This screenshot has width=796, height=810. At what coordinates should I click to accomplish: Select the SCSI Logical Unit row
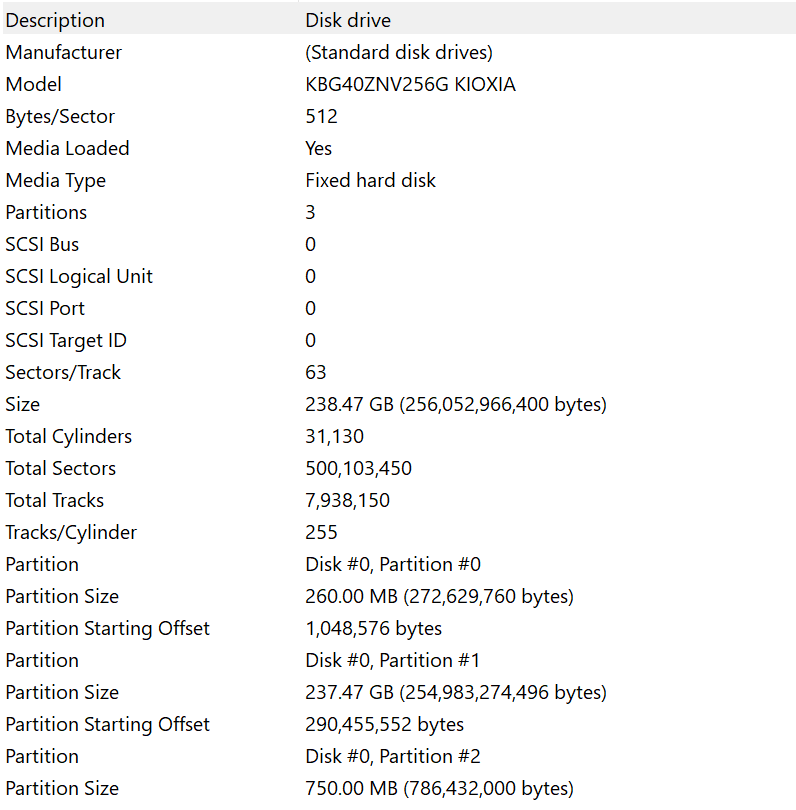79,276
